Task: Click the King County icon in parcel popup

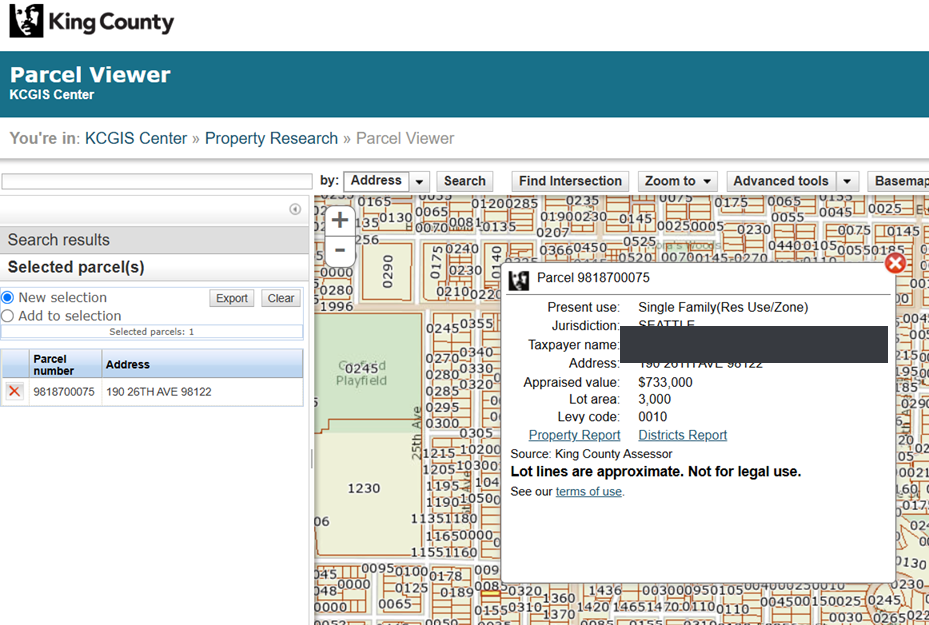Action: 518,280
